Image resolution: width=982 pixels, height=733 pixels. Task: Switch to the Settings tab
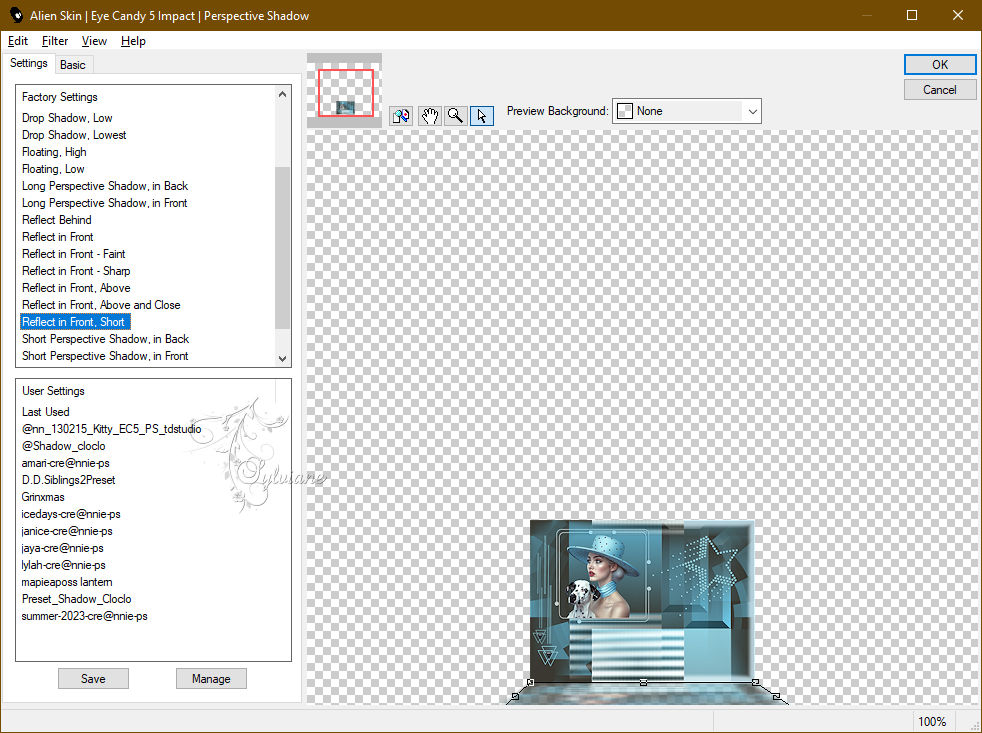pos(29,63)
